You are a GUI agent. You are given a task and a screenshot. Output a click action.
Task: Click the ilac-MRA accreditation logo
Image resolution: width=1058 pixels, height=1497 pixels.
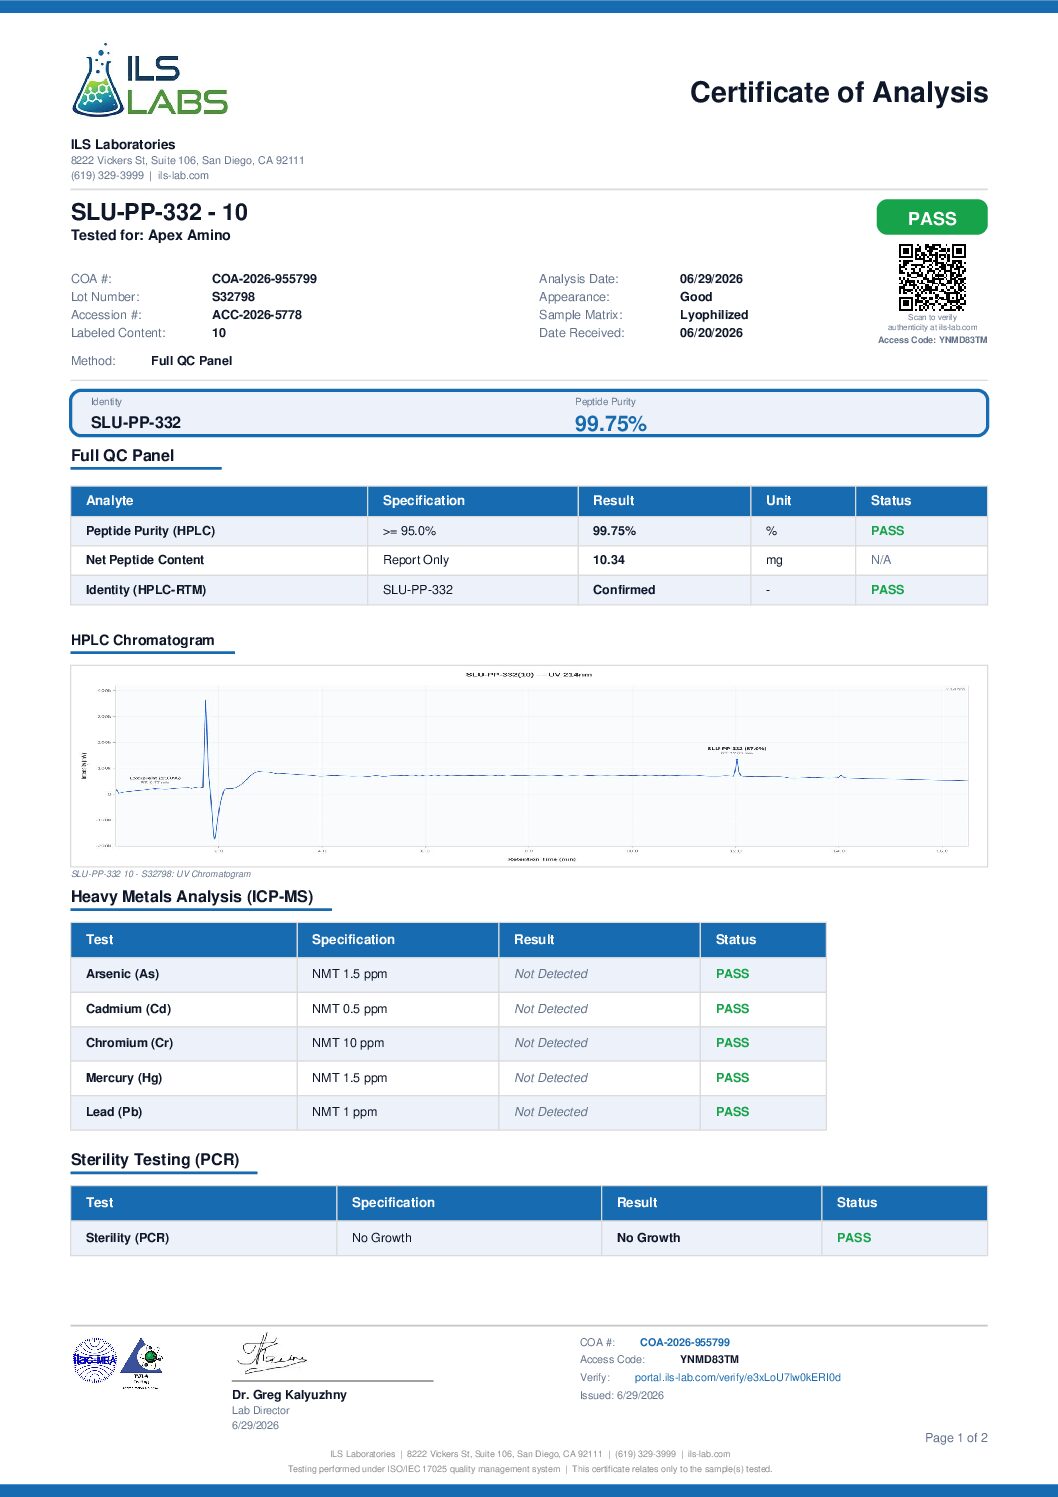tap(95, 1360)
